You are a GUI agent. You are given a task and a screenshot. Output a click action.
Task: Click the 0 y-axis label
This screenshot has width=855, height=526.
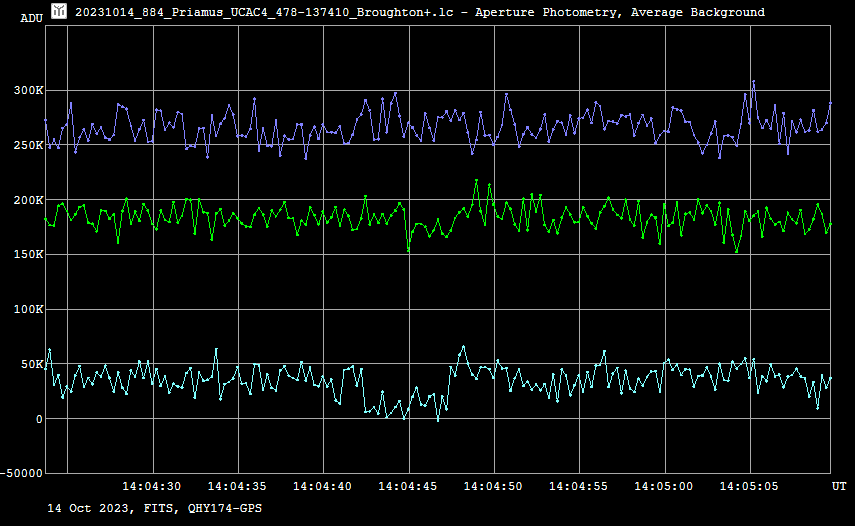pos(39,419)
